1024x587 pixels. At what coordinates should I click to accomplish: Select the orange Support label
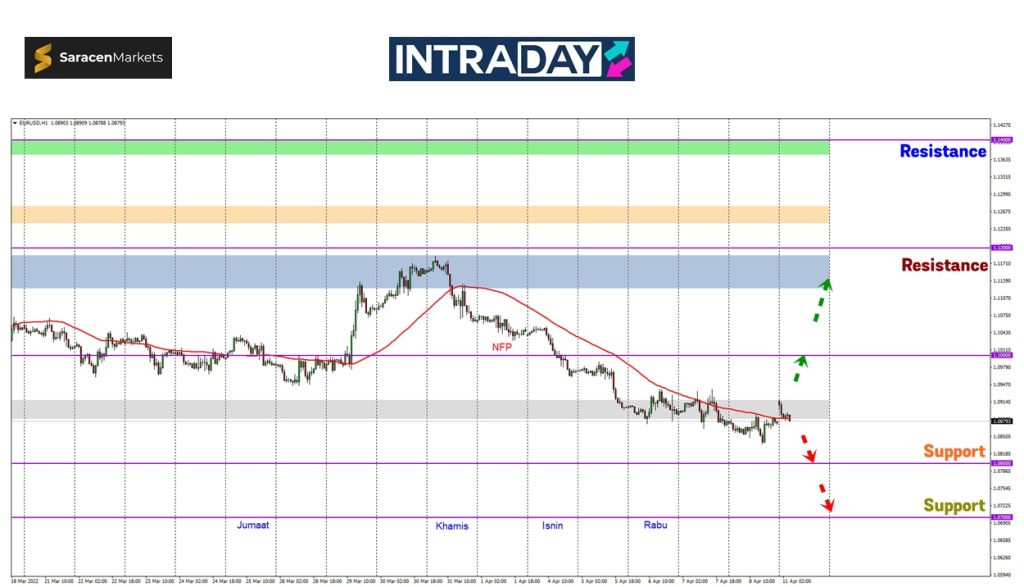click(x=953, y=451)
